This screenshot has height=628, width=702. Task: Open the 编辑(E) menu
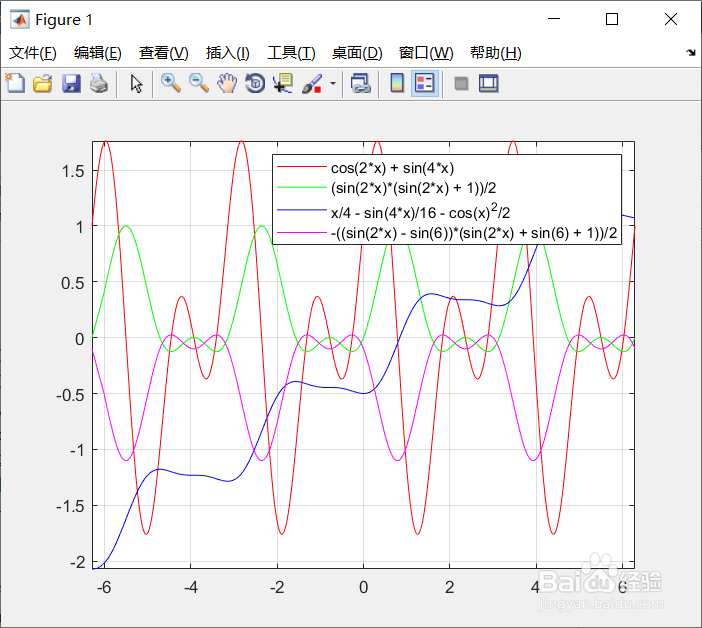point(98,53)
